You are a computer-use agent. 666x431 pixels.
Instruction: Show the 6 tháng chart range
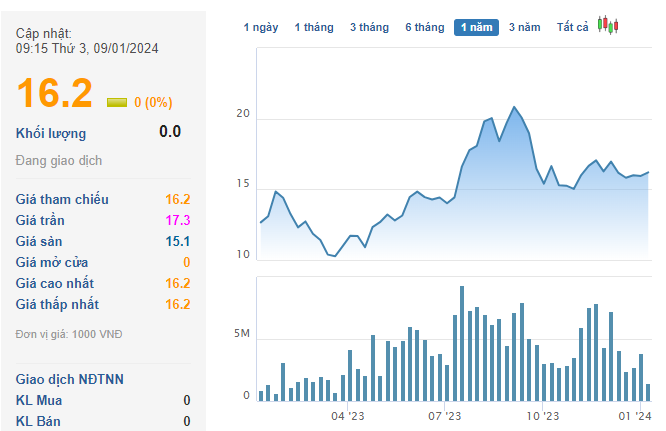[425, 28]
